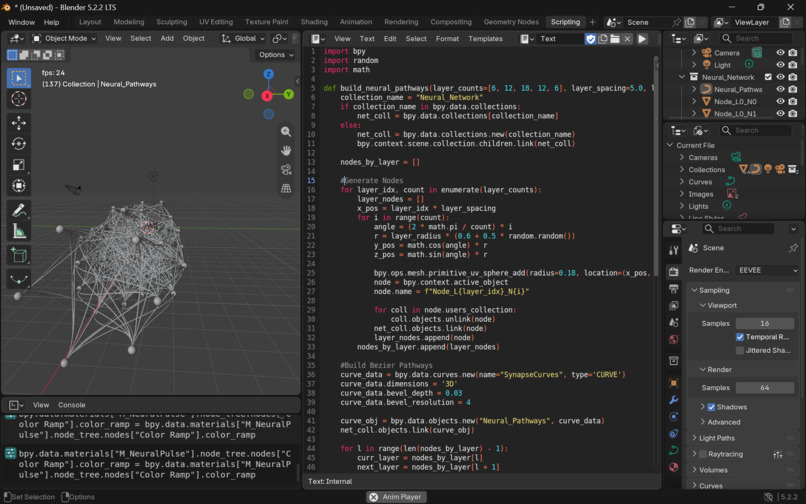The height and width of the screenshot is (504, 806).
Task: Open the Object Mode dropdown
Action: coord(64,39)
